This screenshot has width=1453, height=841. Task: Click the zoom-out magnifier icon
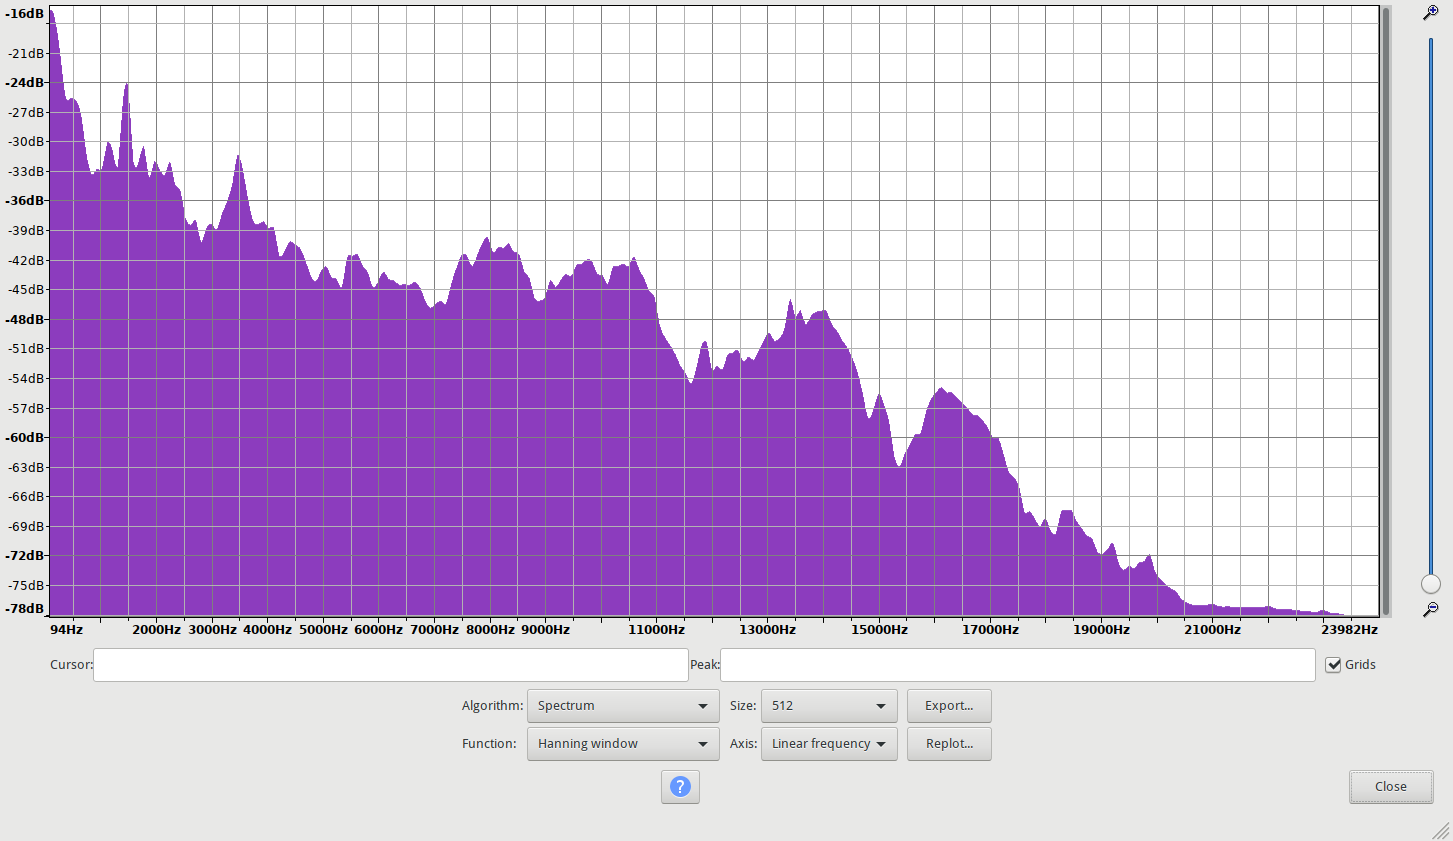pyautogui.click(x=1431, y=609)
